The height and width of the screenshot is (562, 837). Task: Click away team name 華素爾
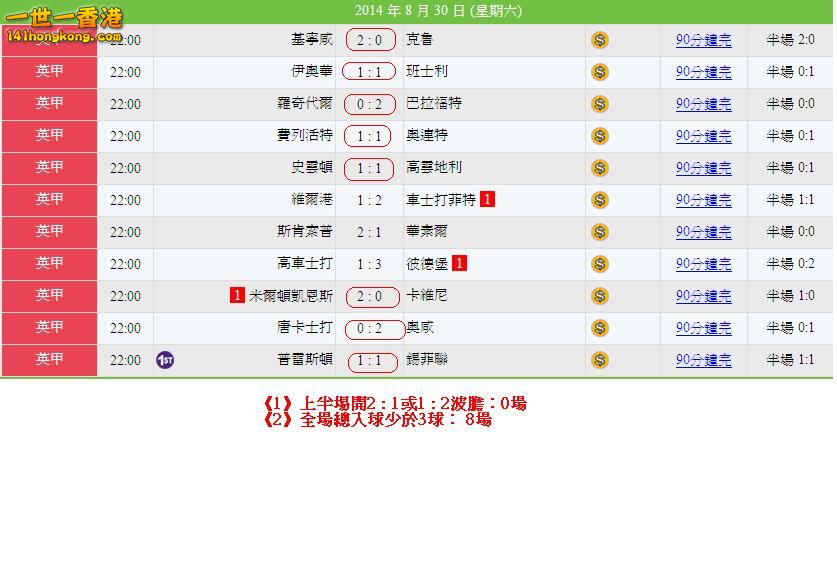(x=427, y=232)
